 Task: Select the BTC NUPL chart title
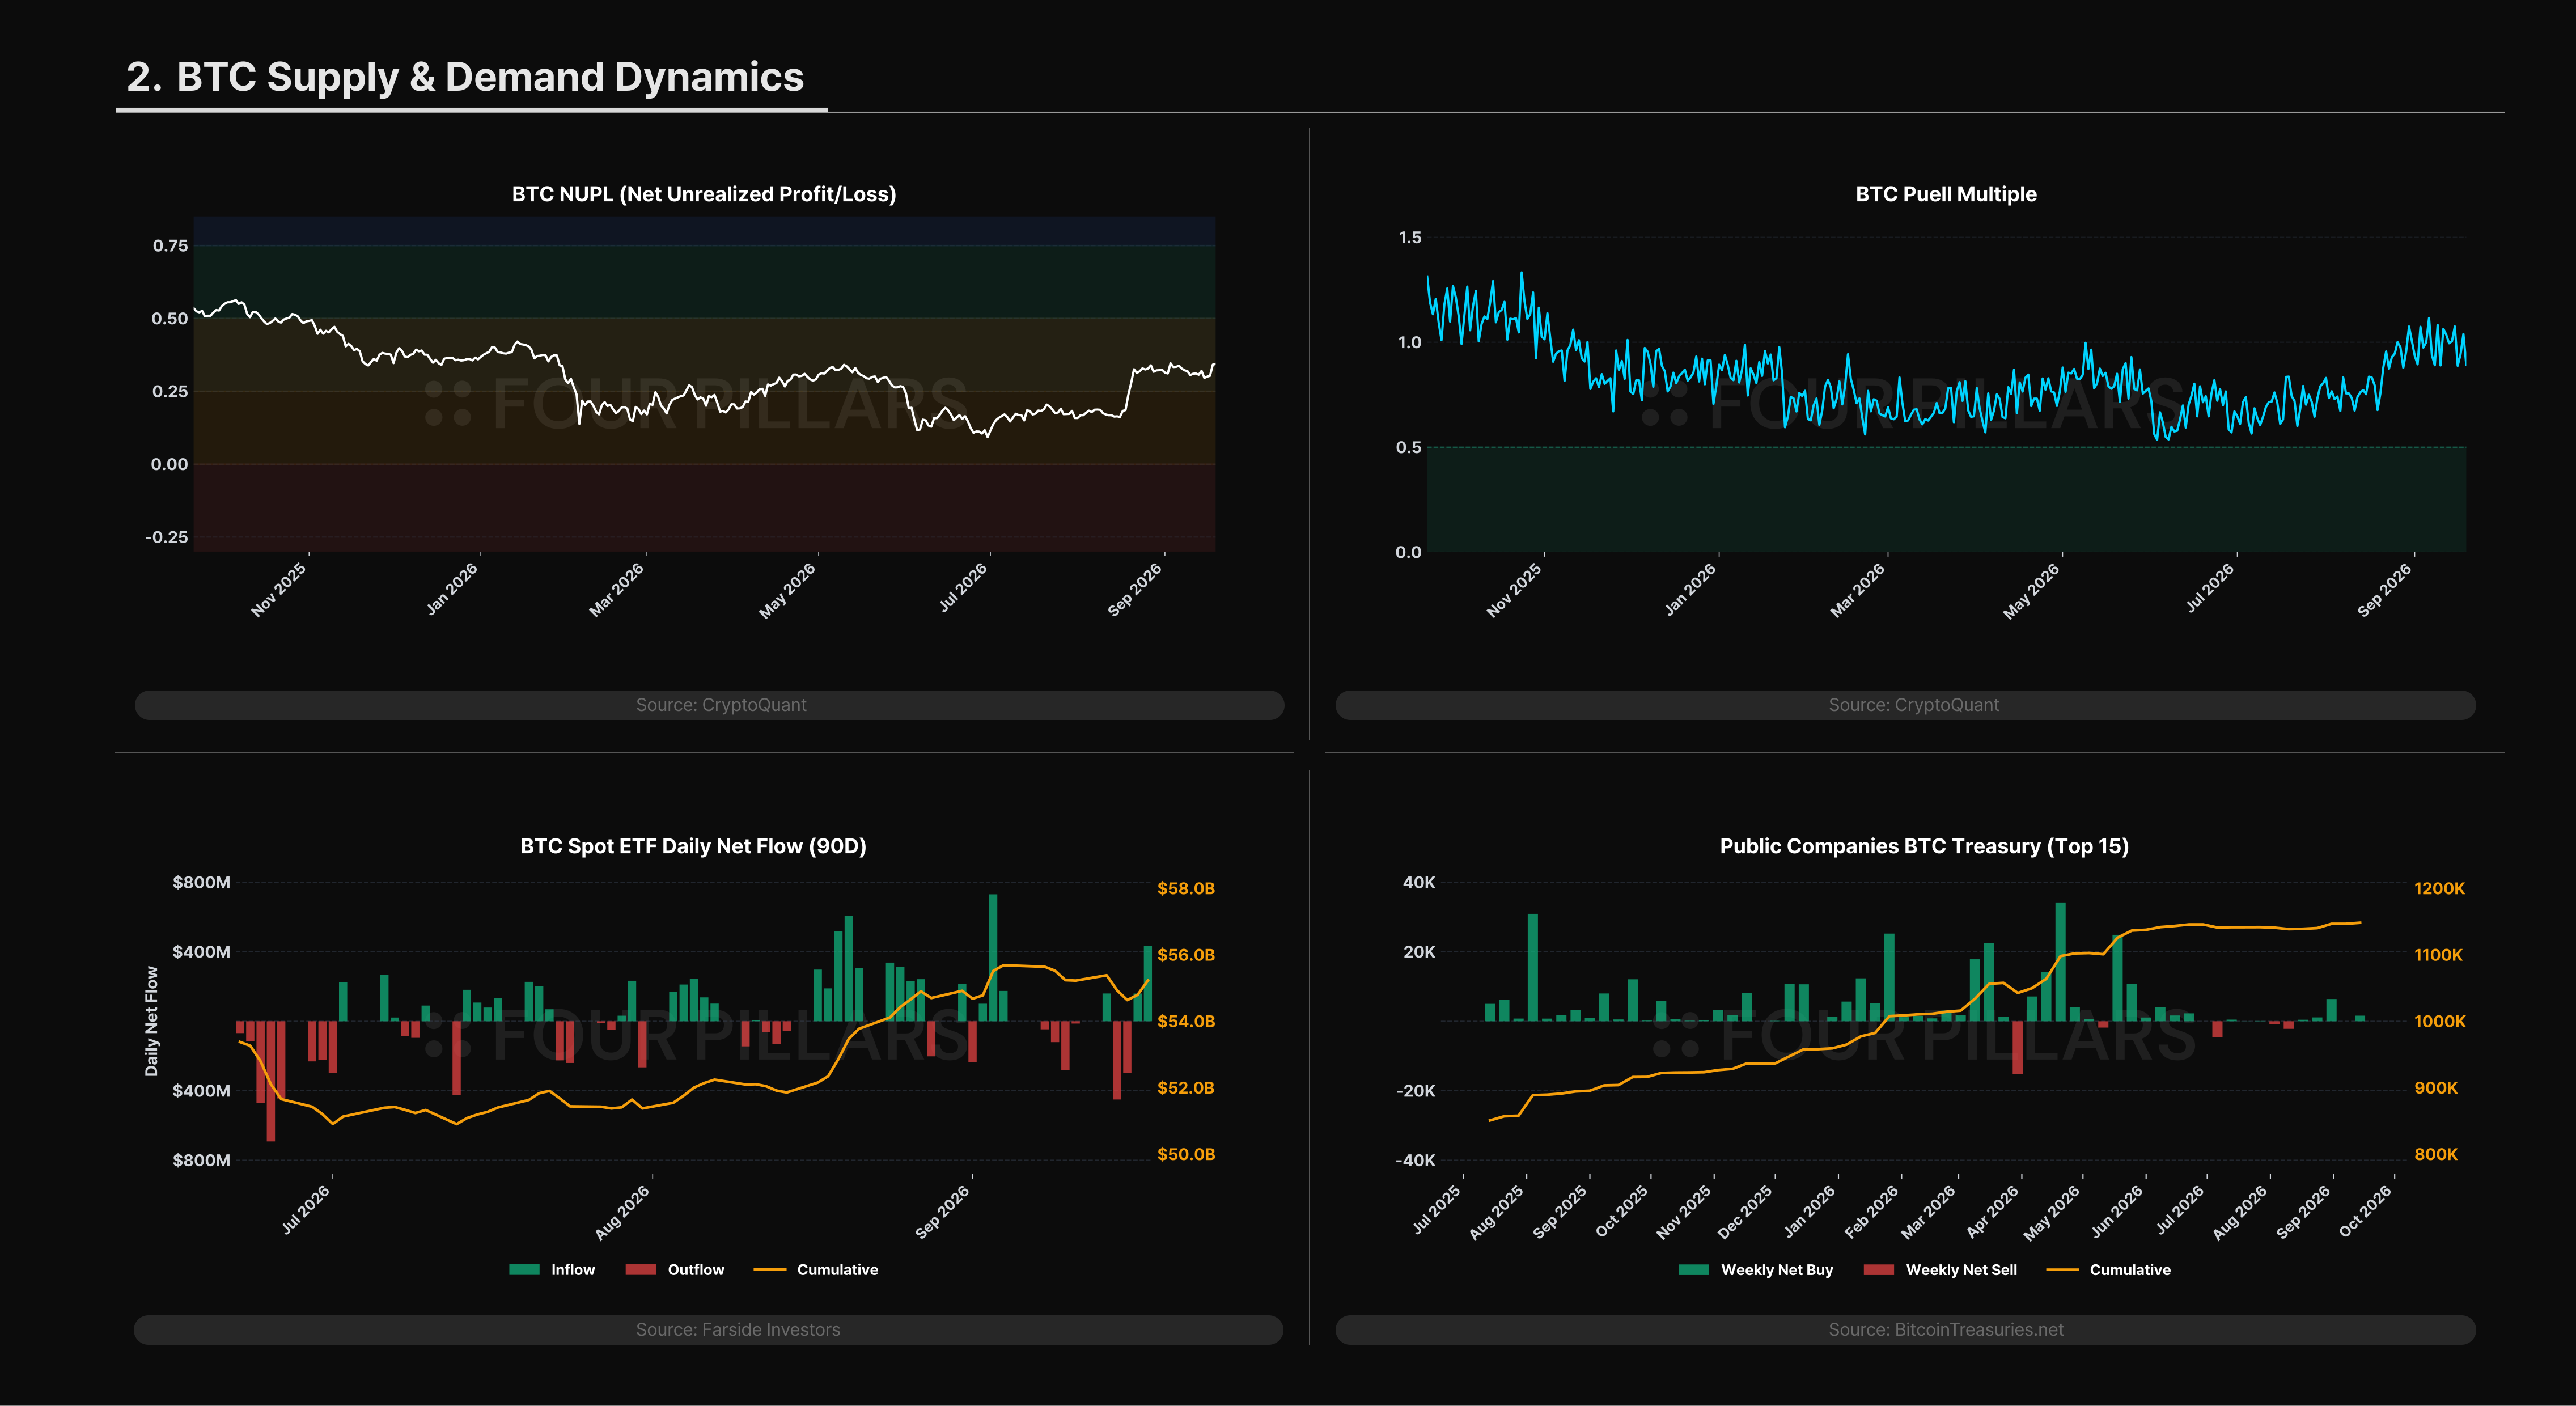(704, 194)
